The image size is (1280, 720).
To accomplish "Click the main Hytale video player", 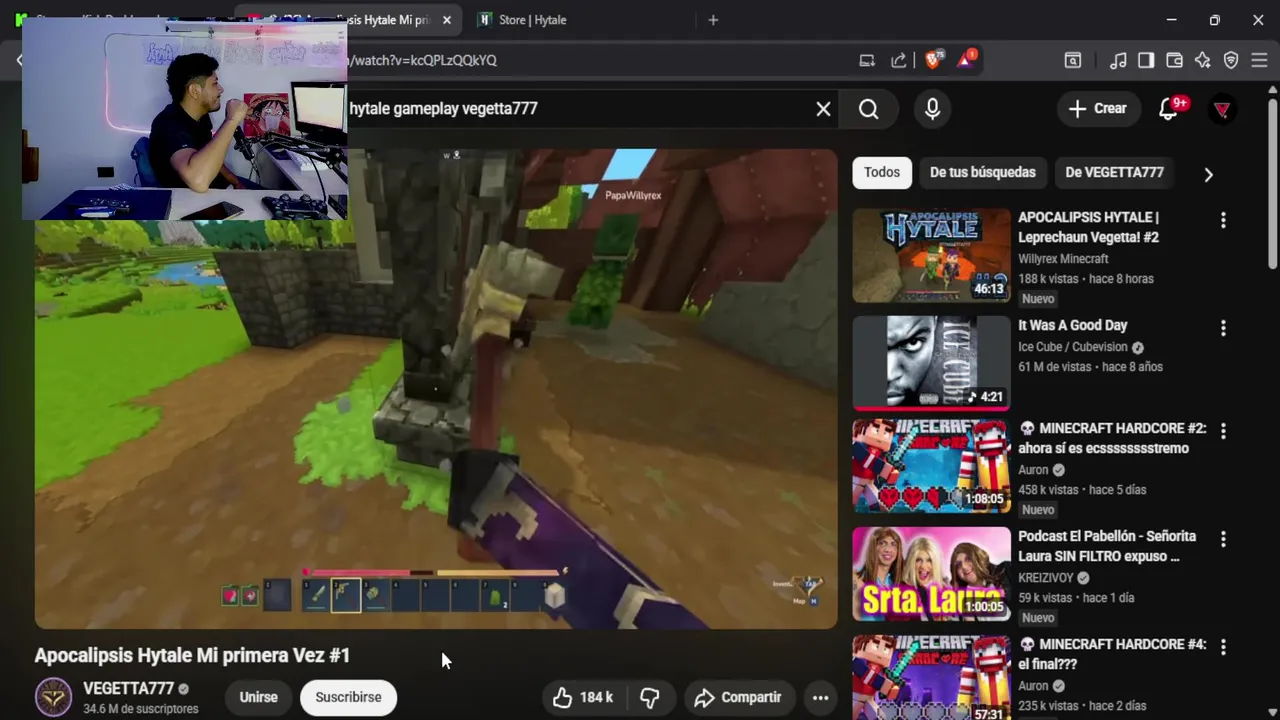I will (436, 389).
